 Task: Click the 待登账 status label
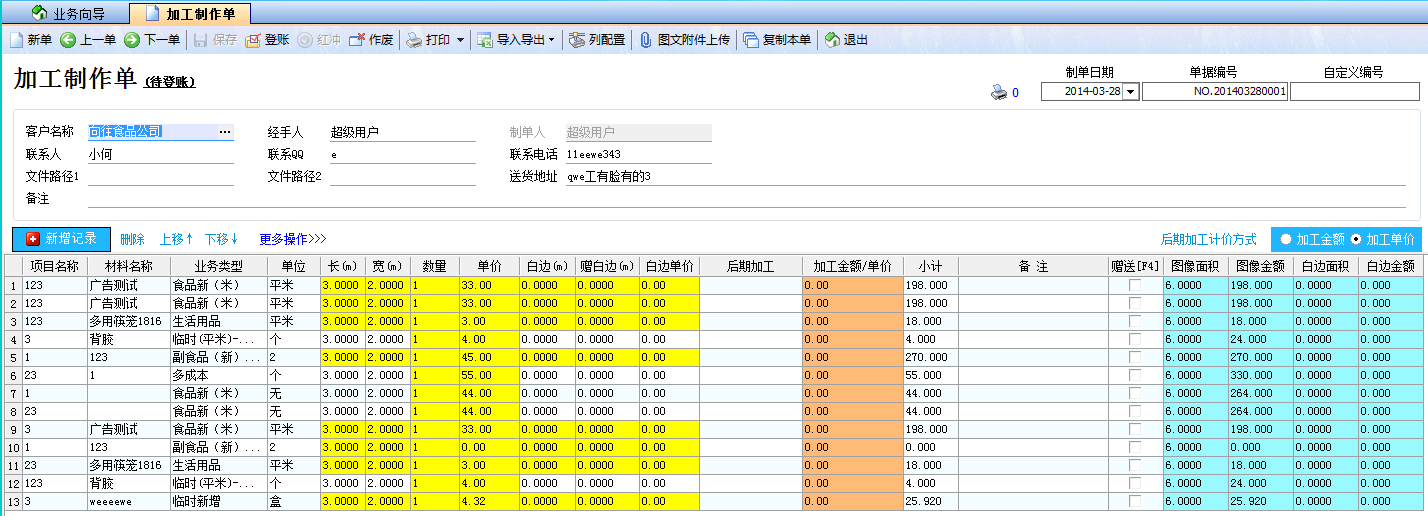[170, 82]
